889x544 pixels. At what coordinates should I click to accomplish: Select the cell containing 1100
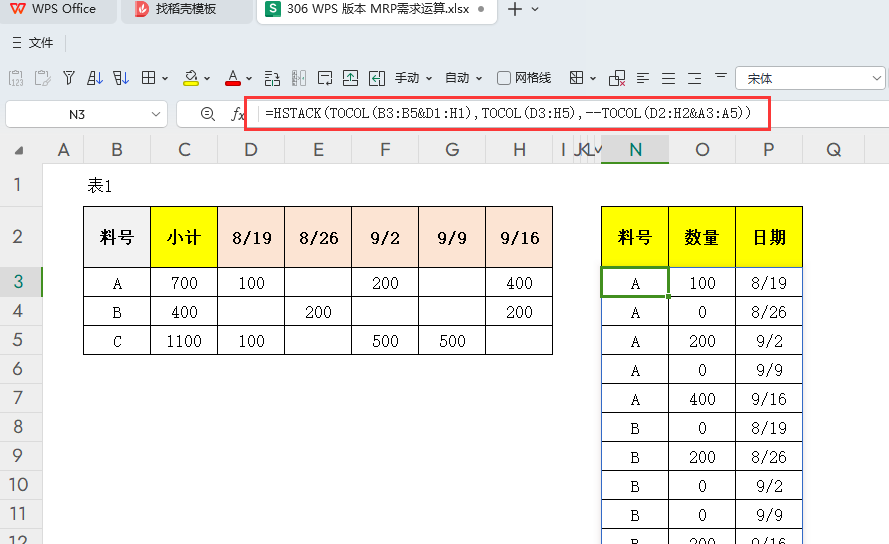point(184,340)
